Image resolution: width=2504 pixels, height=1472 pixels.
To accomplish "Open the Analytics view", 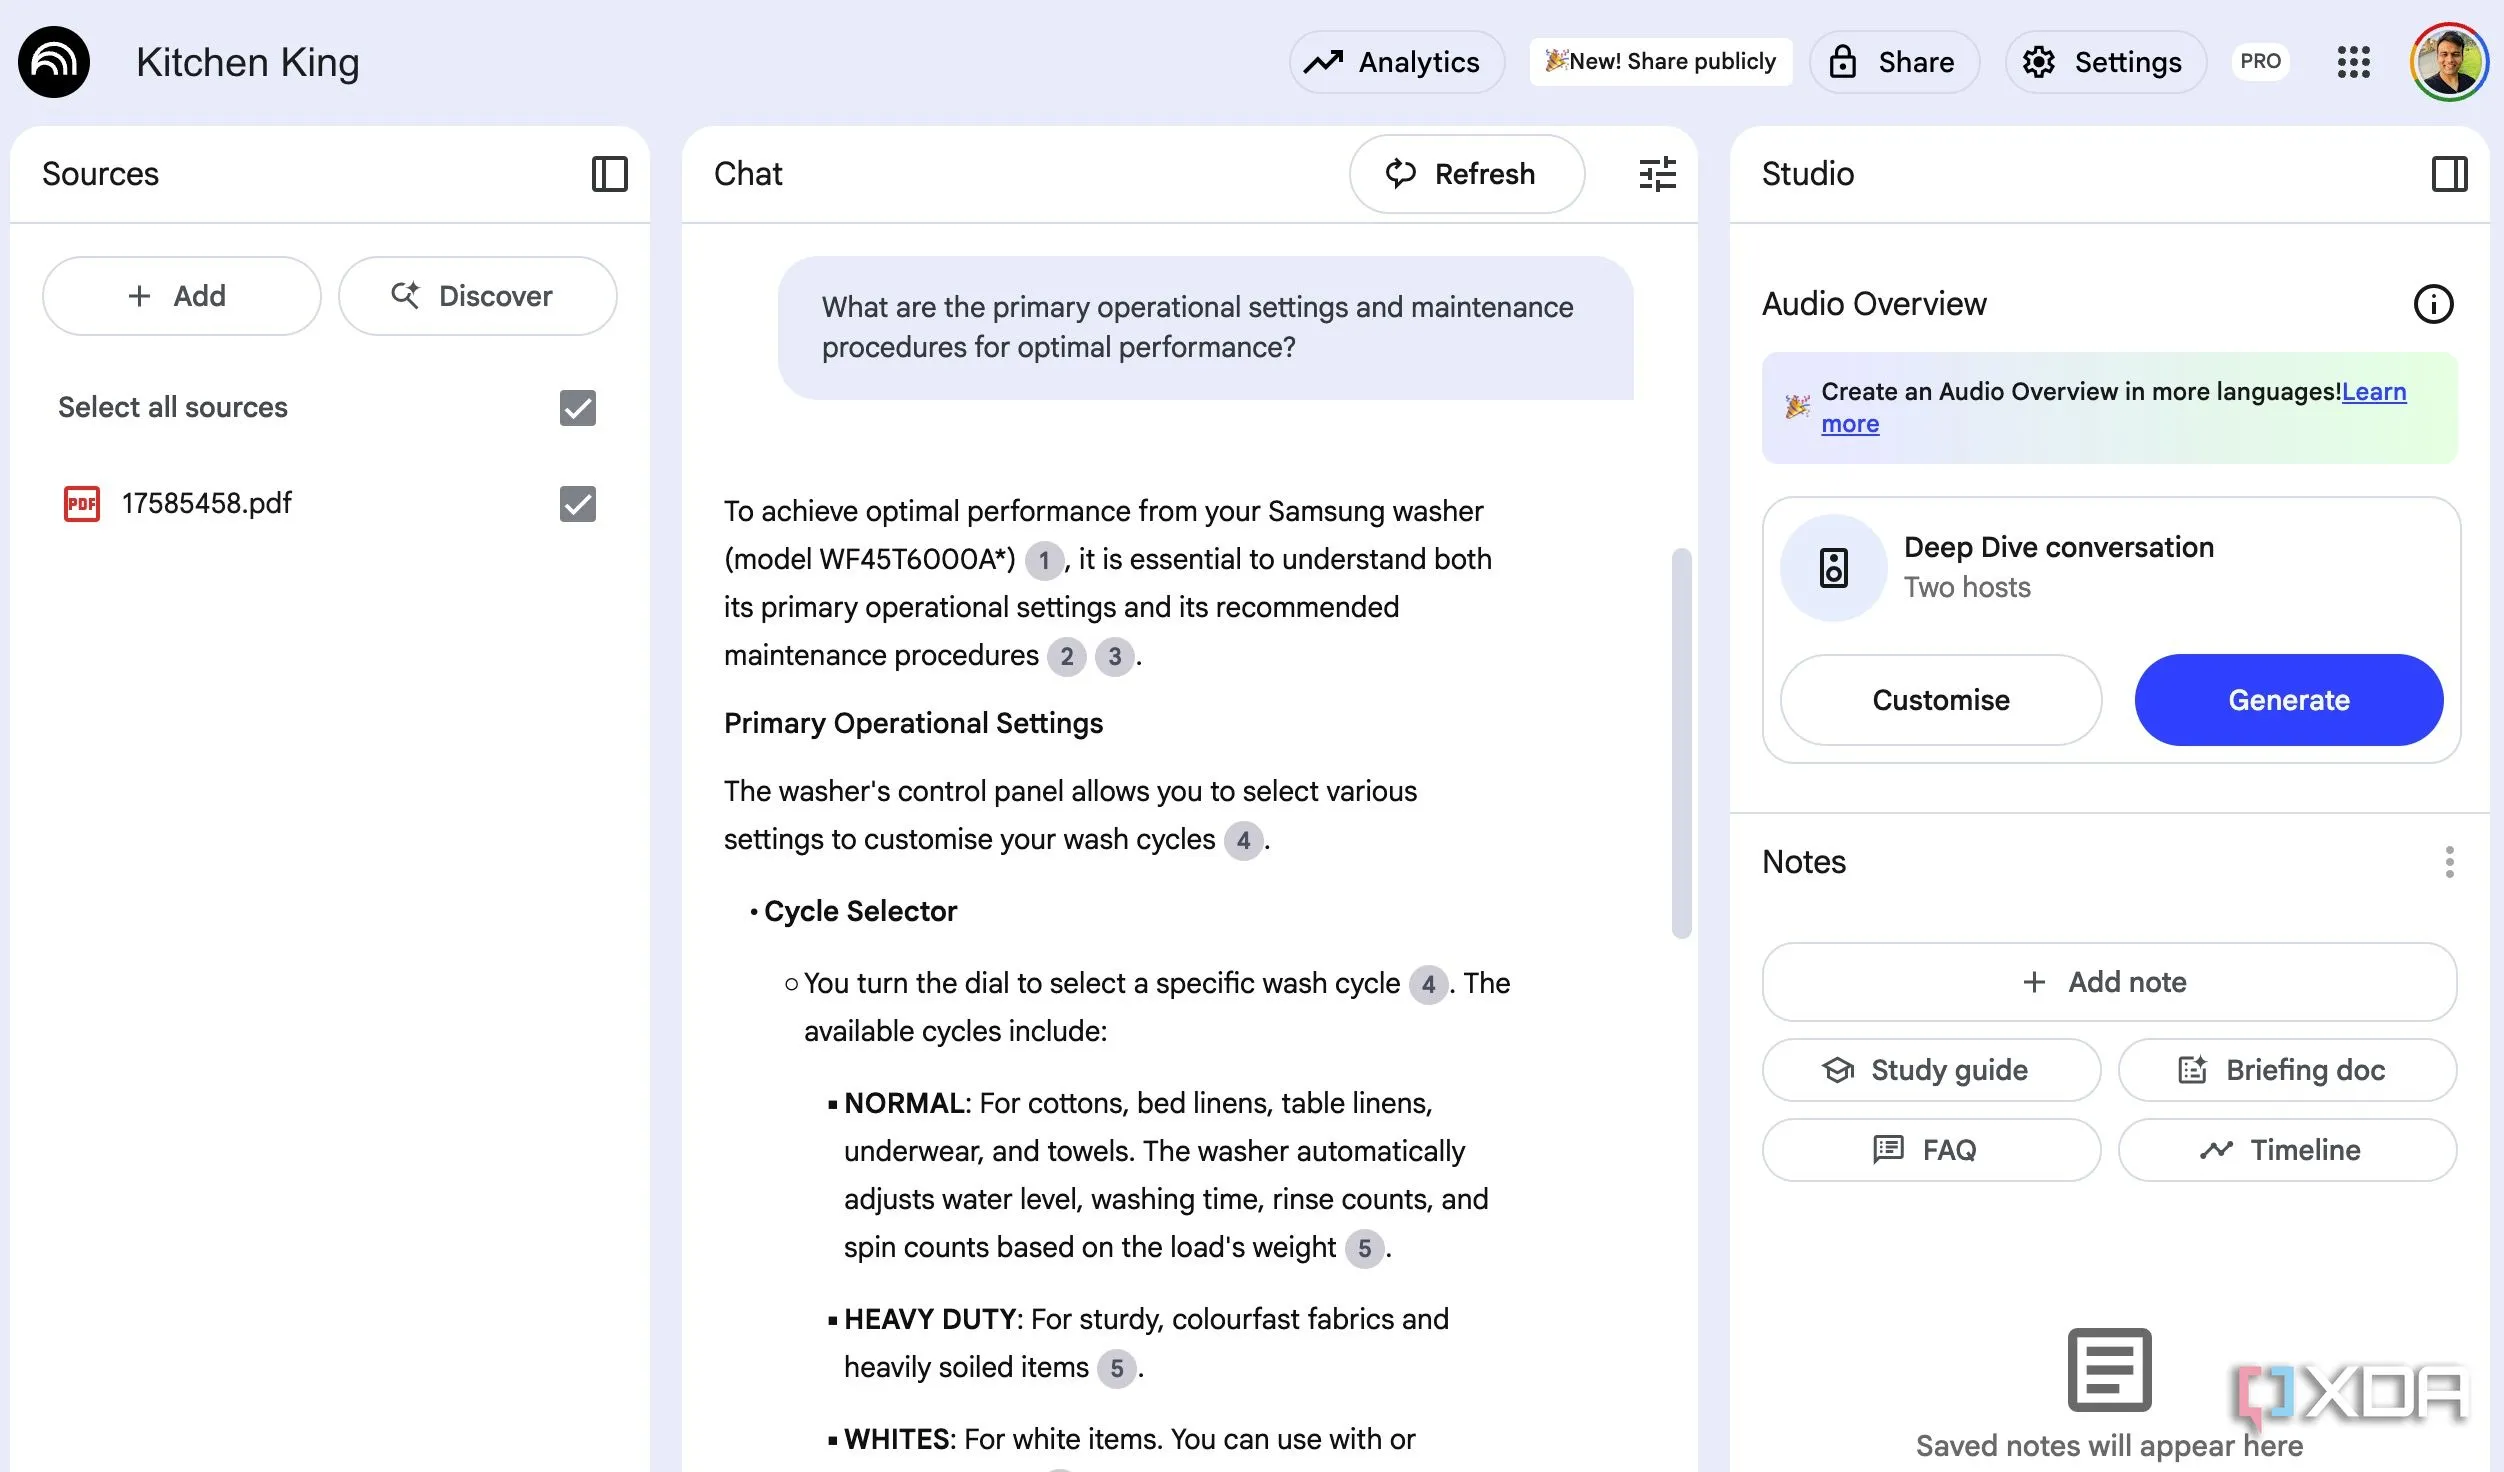I will (1396, 62).
